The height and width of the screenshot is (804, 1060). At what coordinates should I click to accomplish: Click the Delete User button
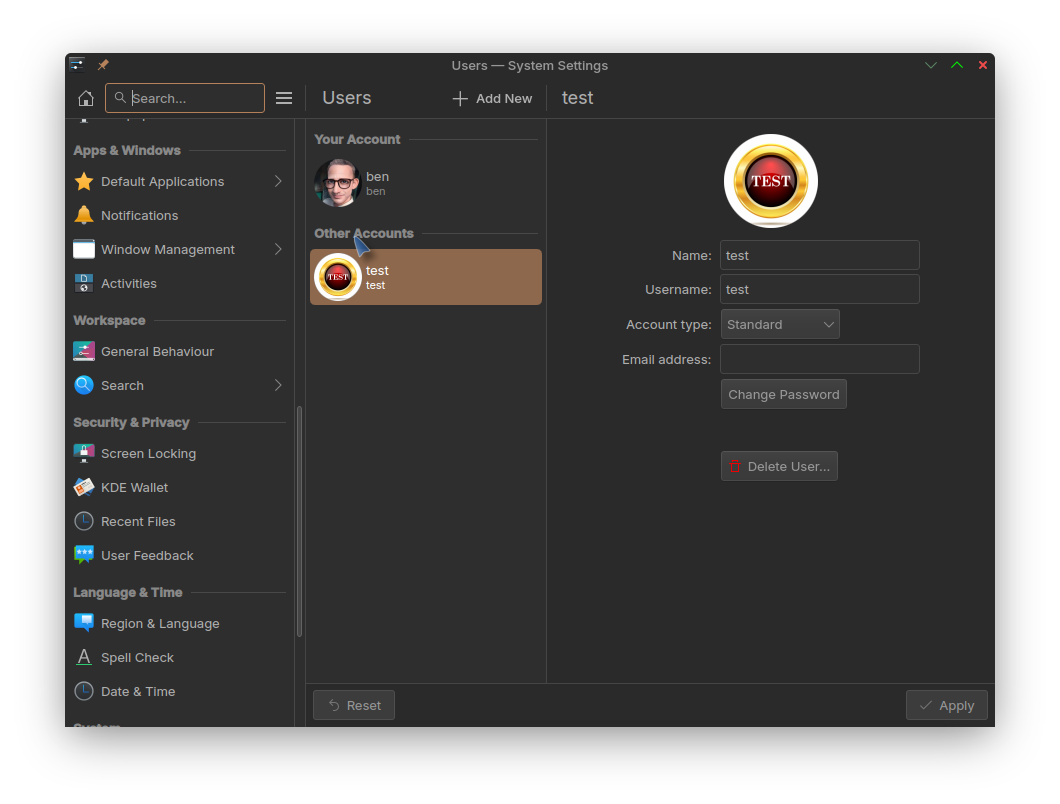tap(779, 466)
